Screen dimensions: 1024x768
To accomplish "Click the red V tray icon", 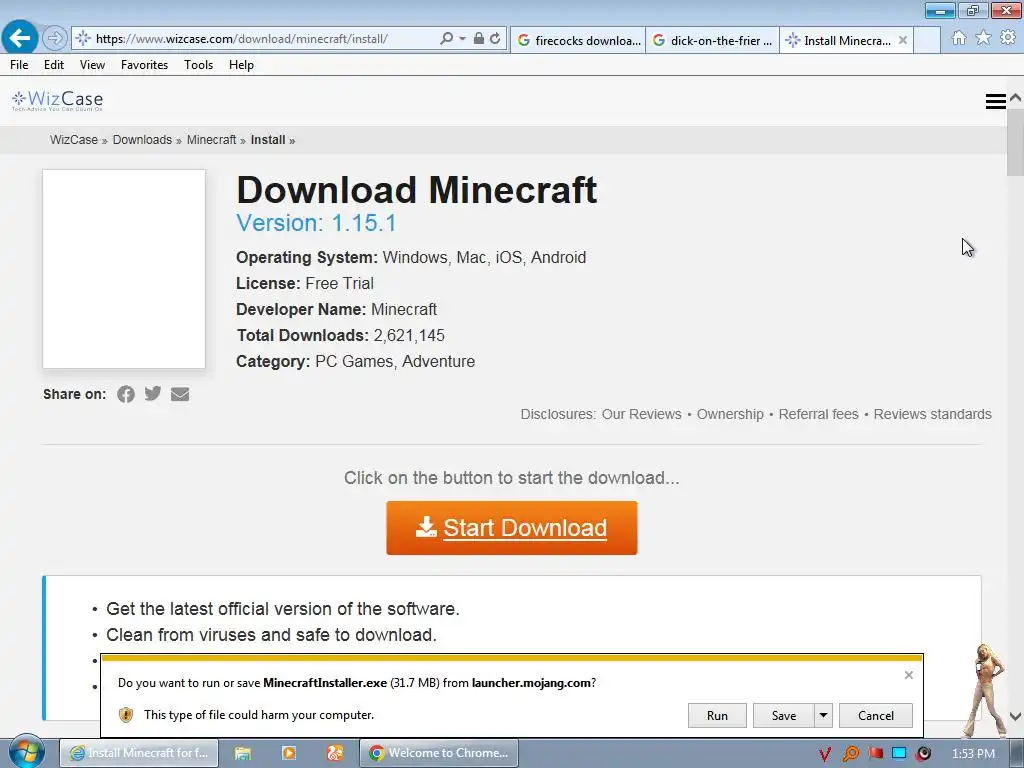I will click(x=825, y=754).
